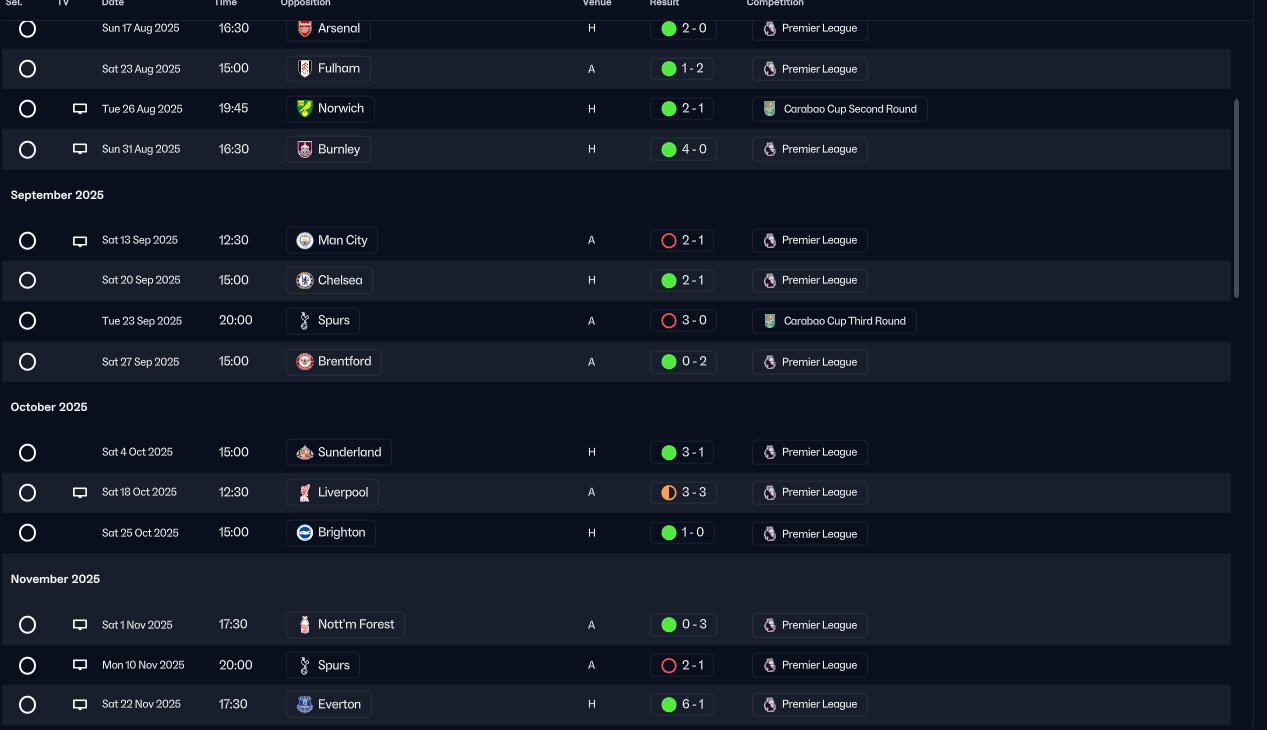Select the Sunderland match row circle
This screenshot has height=730, width=1267.
[28, 453]
